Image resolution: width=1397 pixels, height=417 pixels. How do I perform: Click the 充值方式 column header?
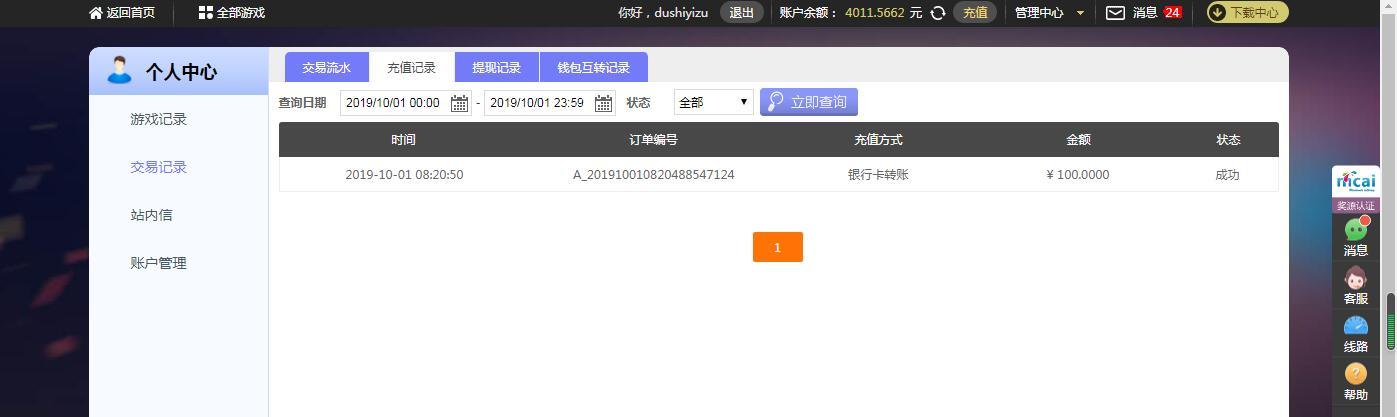(x=878, y=140)
